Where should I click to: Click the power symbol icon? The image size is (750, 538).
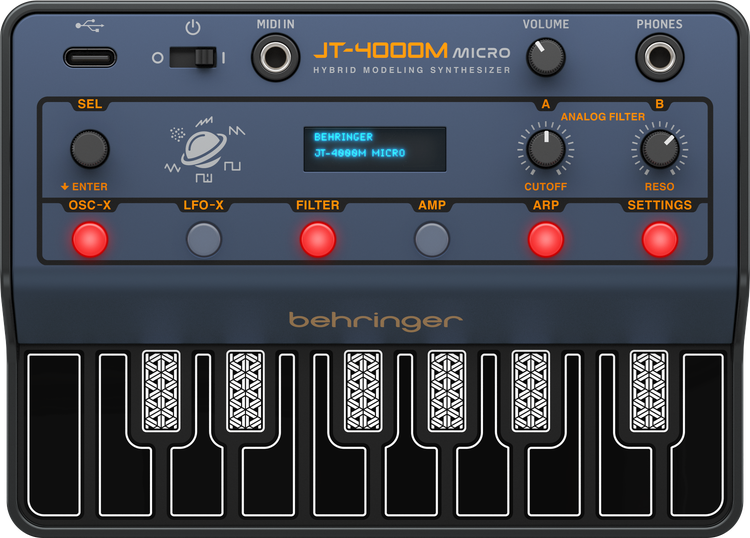click(x=193, y=27)
